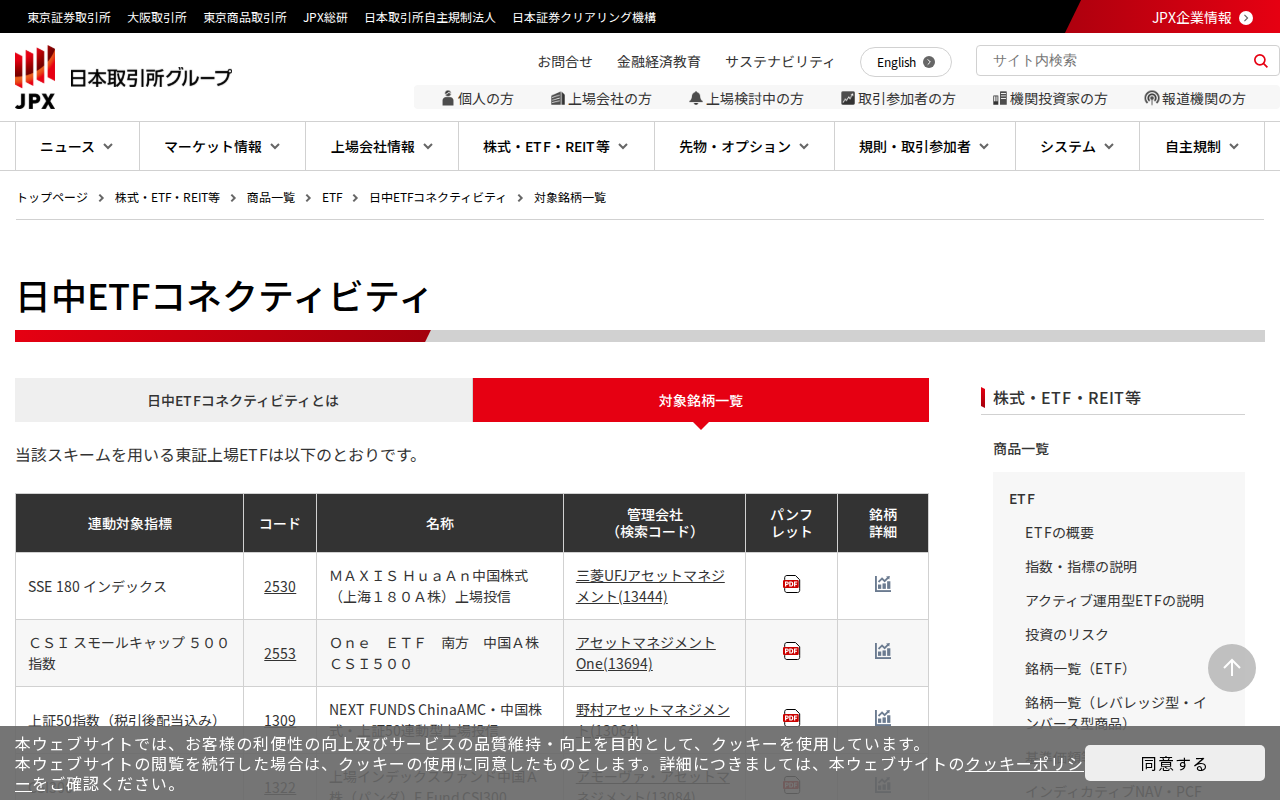Open the 報道機関の方 section
Viewport: 1280px width, 800px height.
coord(1195,98)
